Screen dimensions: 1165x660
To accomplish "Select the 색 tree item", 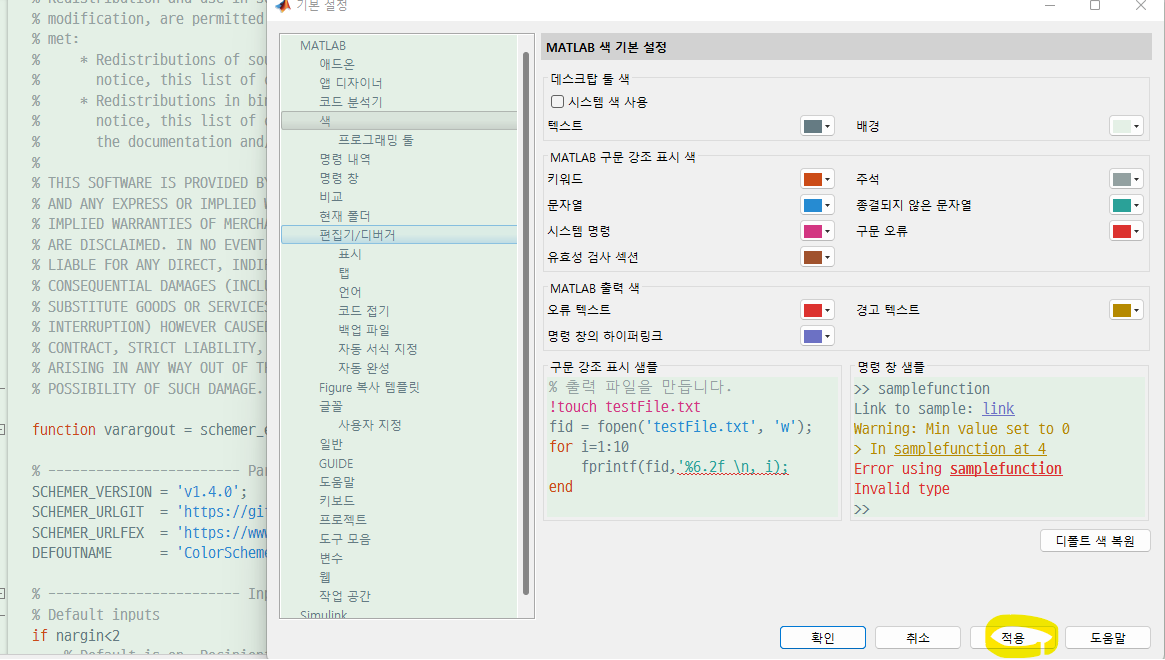I will [x=399, y=120].
